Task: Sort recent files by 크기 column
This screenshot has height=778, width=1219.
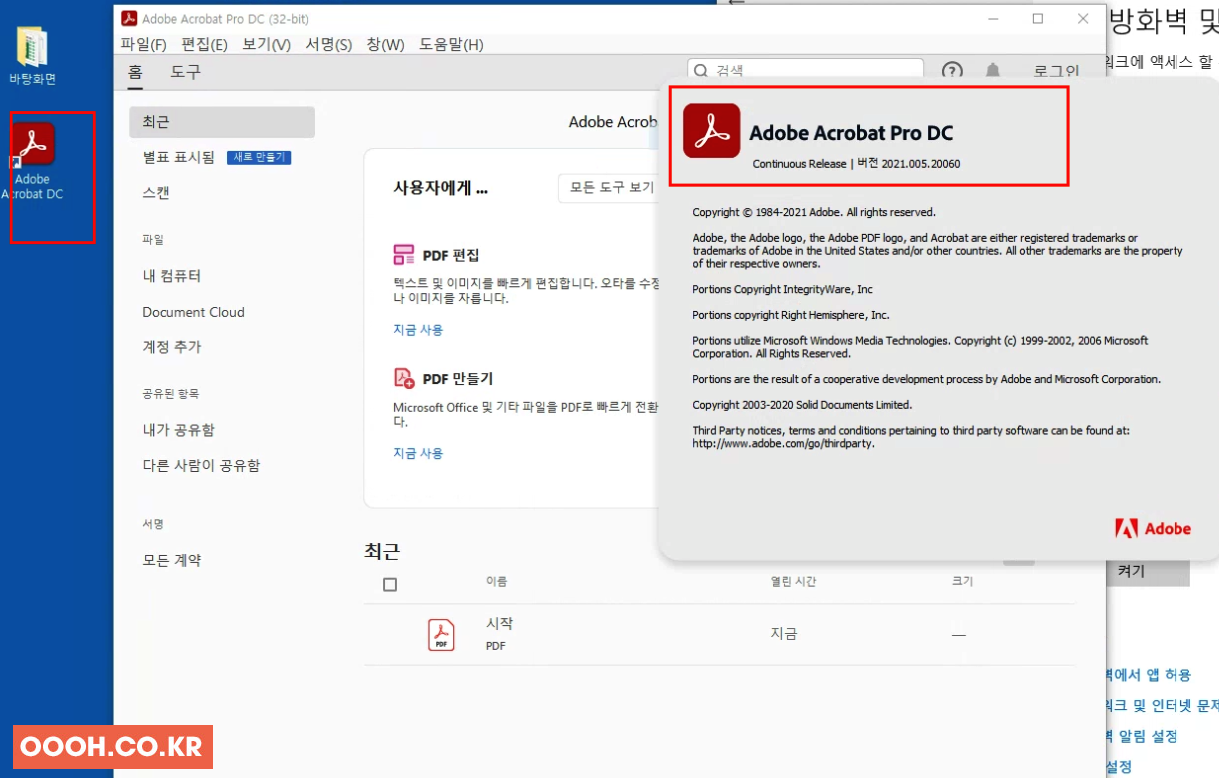Action: 962,582
